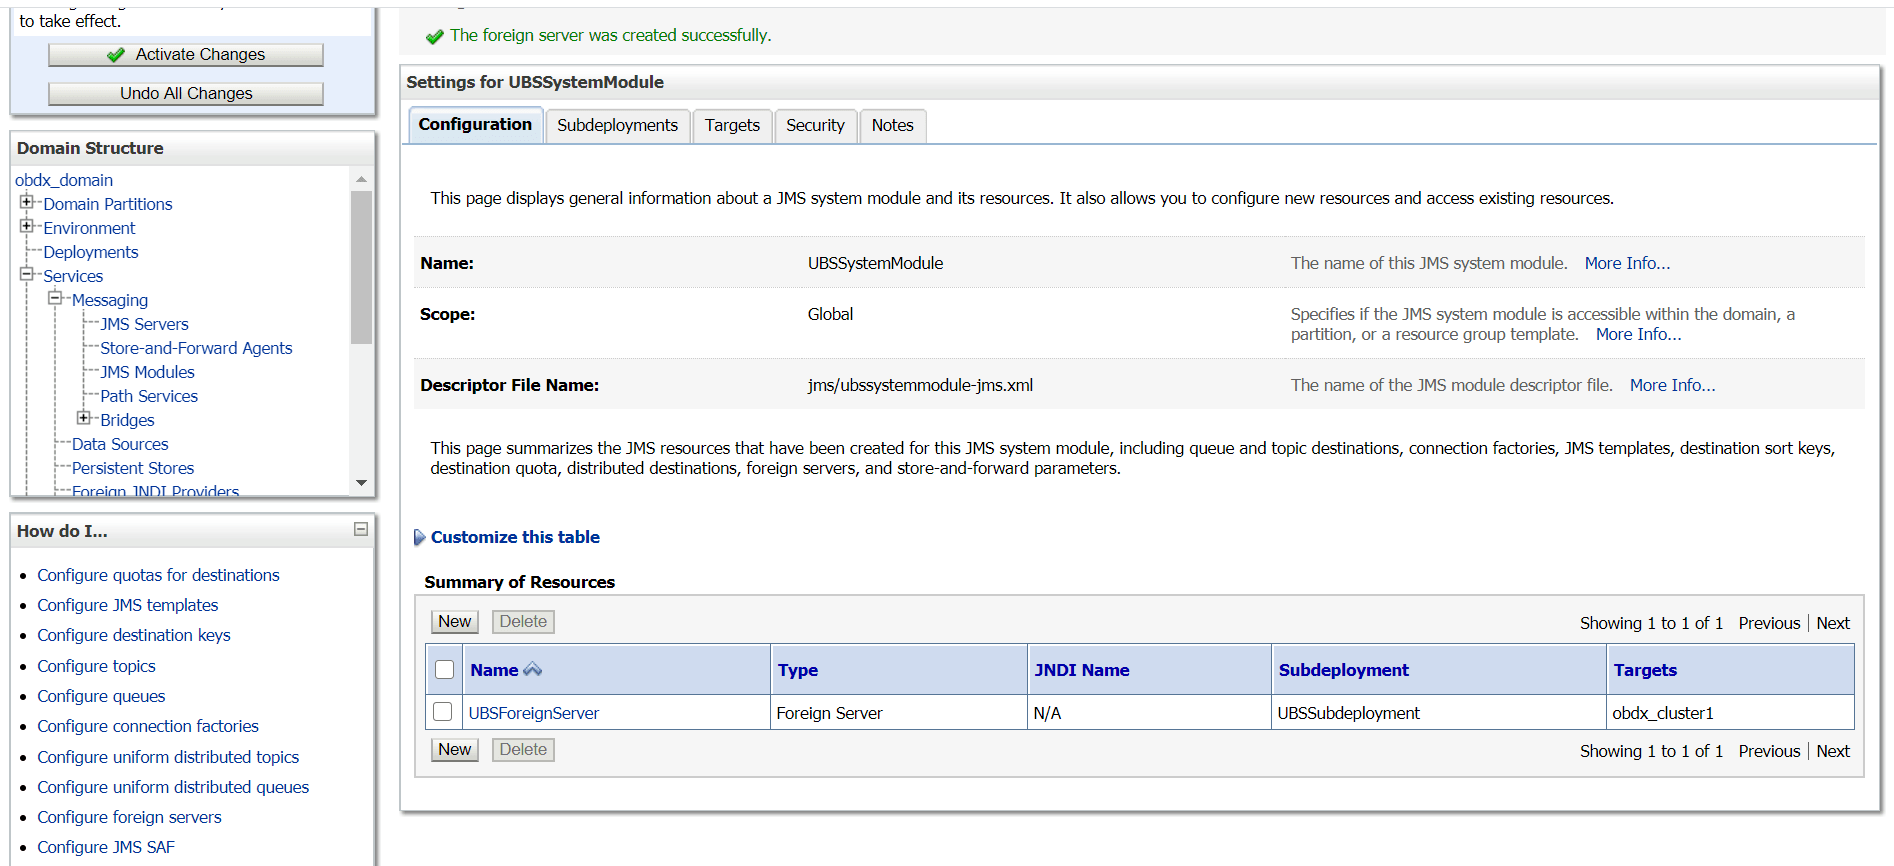Click the Undo All Changes button
The width and height of the screenshot is (1894, 866).
186,94
